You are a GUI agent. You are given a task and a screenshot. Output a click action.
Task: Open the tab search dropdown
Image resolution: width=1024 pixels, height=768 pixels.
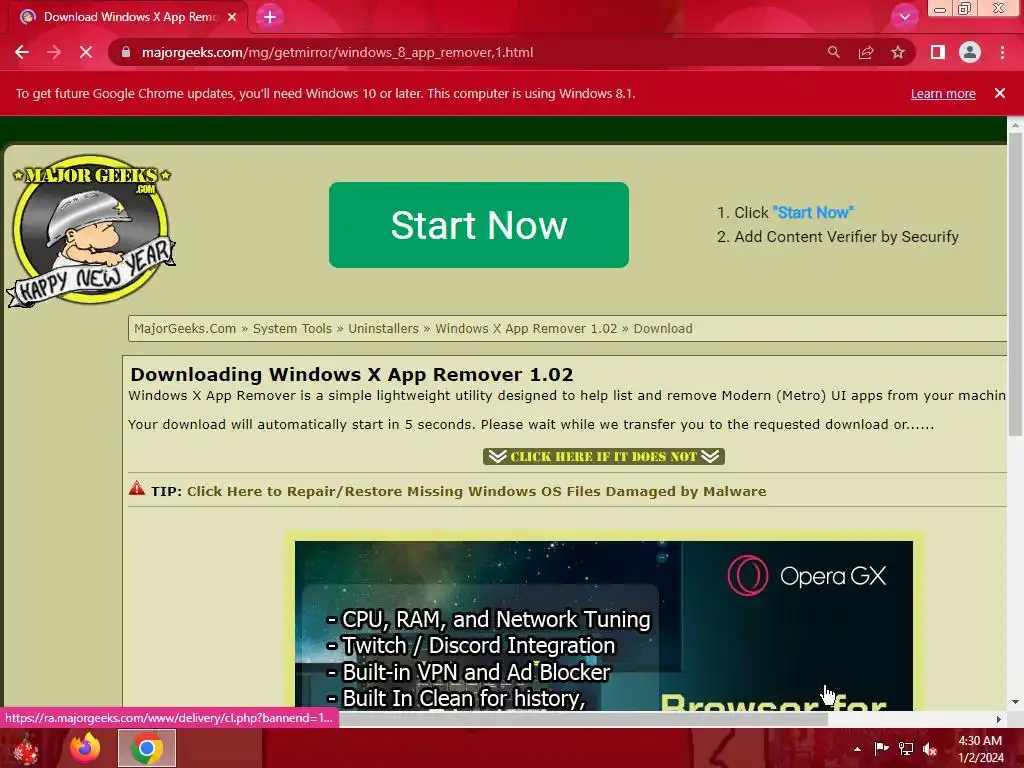click(x=904, y=16)
